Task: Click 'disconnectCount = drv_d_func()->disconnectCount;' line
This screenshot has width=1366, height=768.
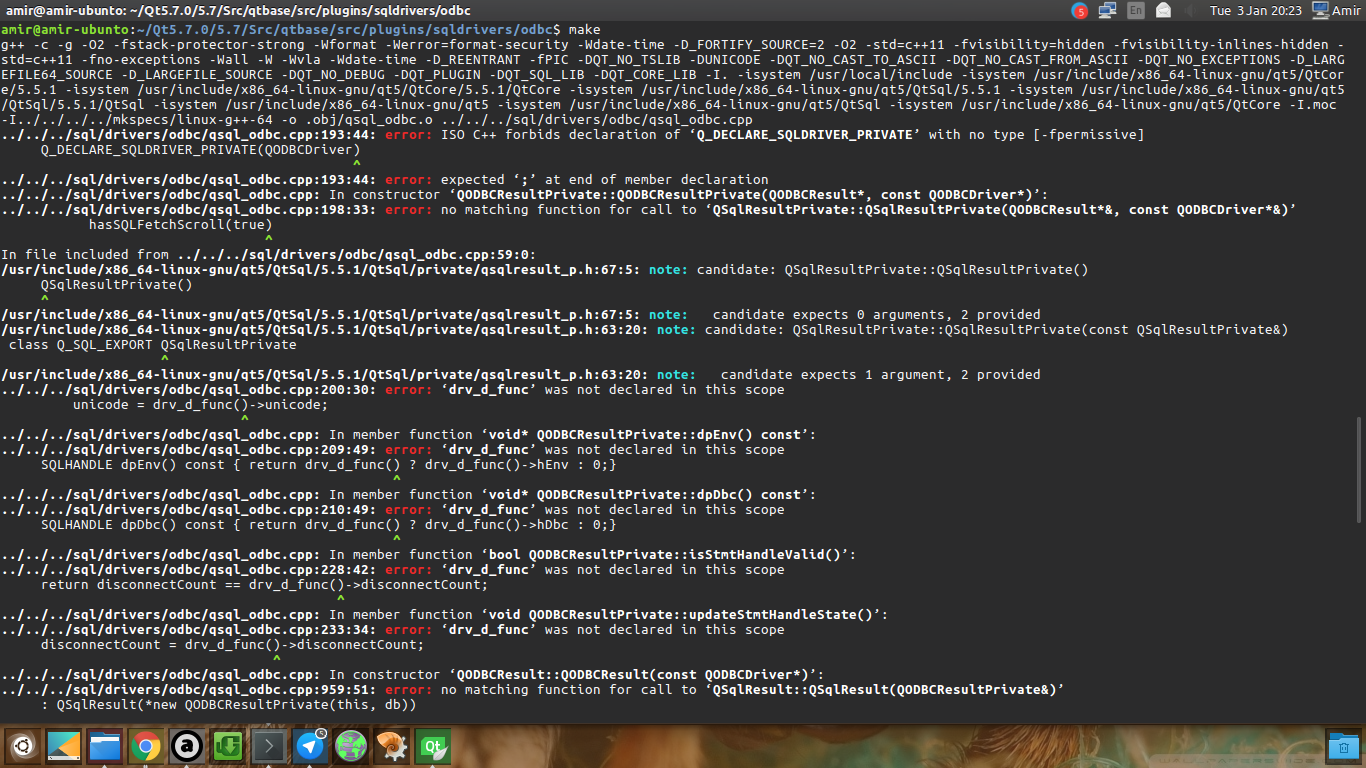Action: [232, 645]
